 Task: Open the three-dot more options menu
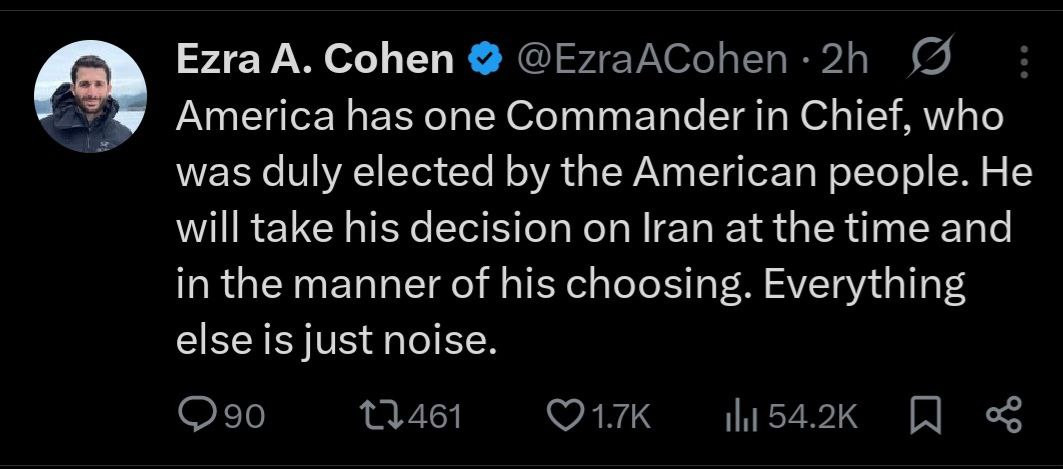pos(1023,63)
